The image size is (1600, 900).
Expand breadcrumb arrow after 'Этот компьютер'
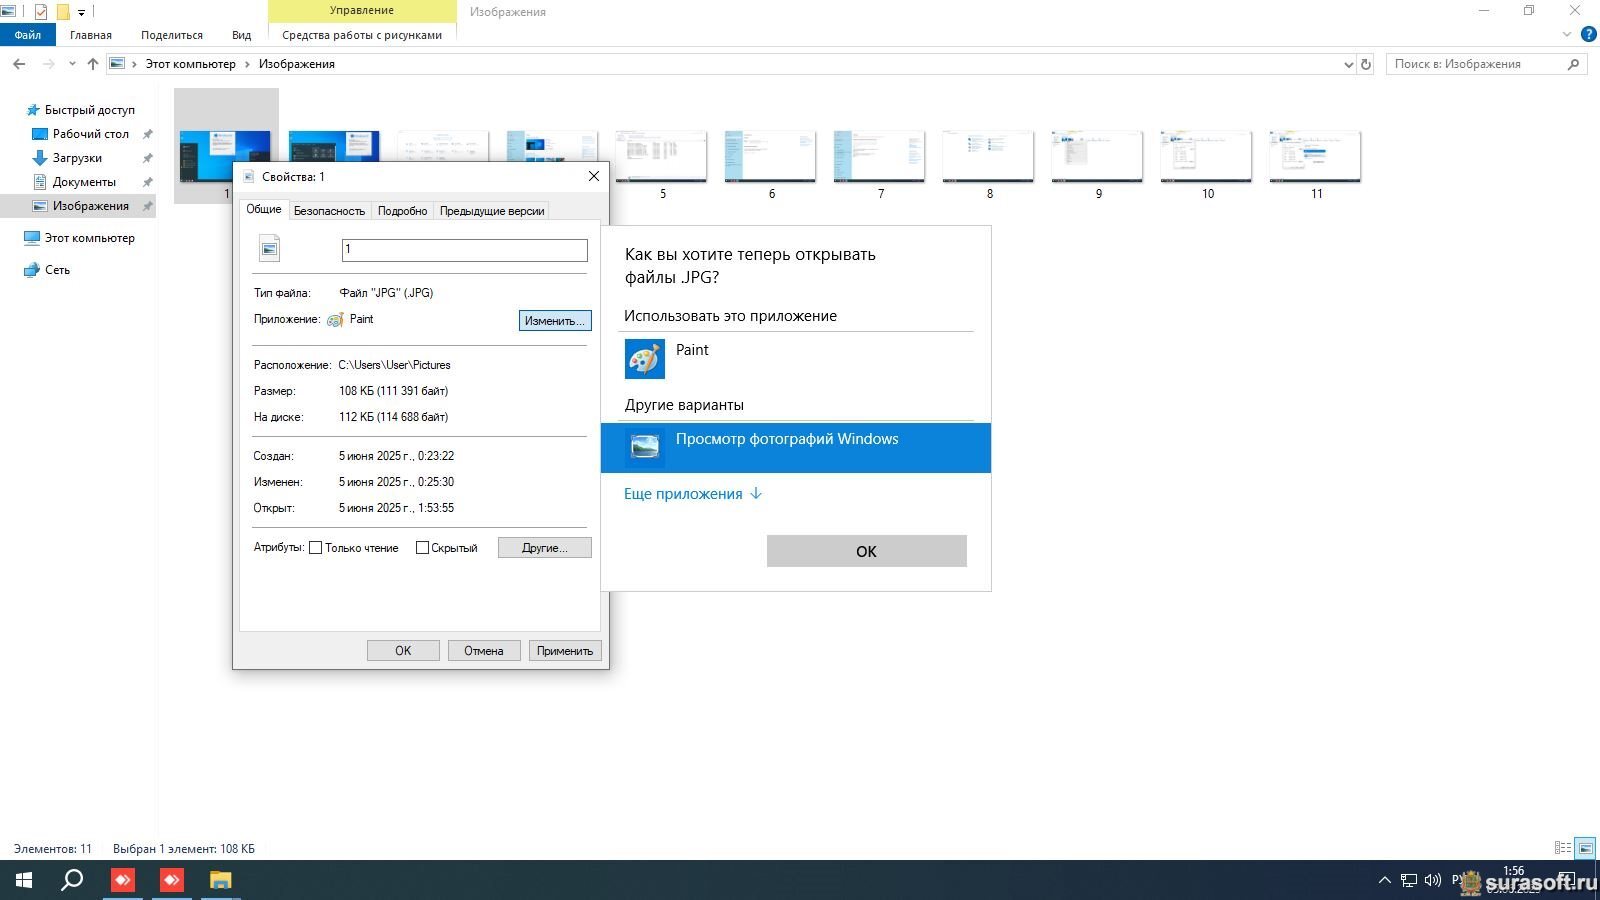click(x=247, y=64)
